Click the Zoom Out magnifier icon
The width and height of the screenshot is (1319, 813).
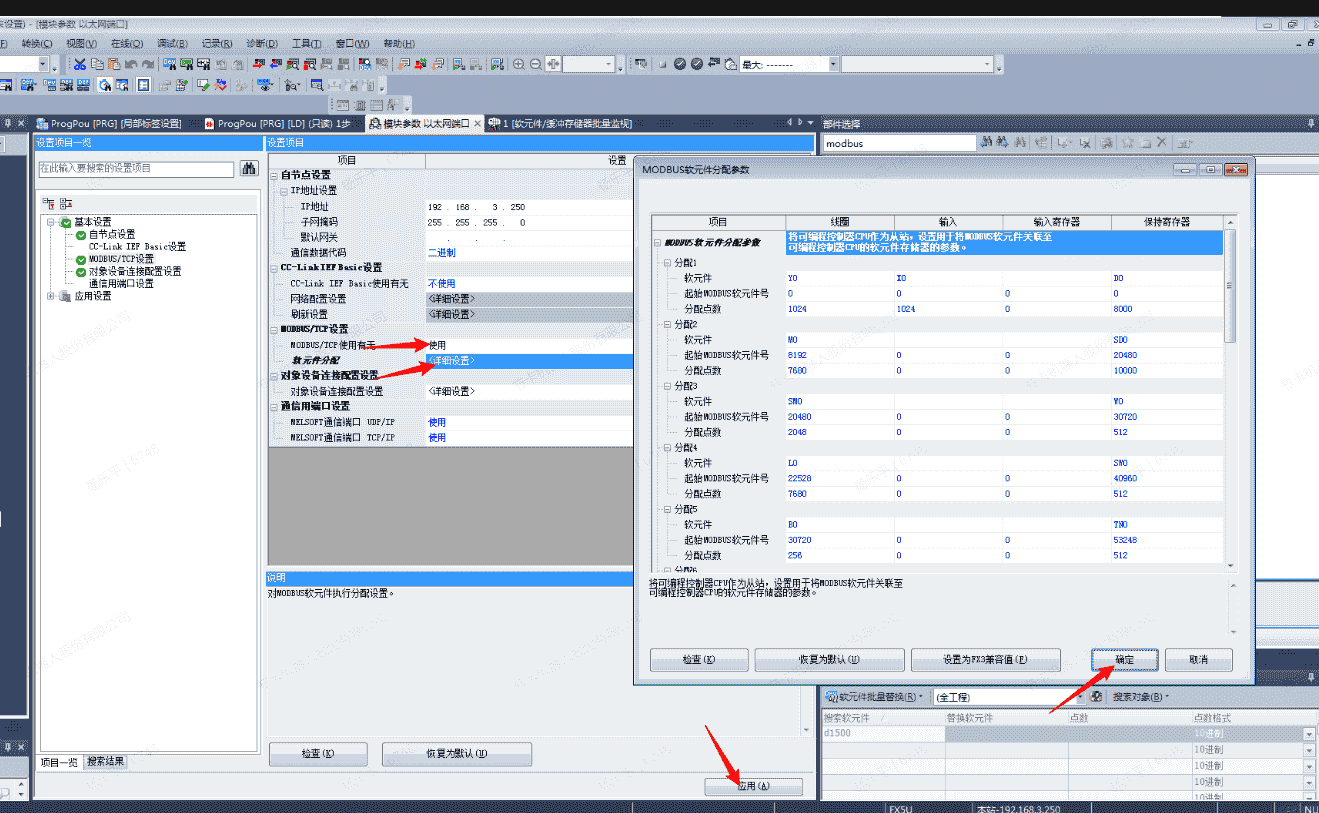[x=536, y=64]
